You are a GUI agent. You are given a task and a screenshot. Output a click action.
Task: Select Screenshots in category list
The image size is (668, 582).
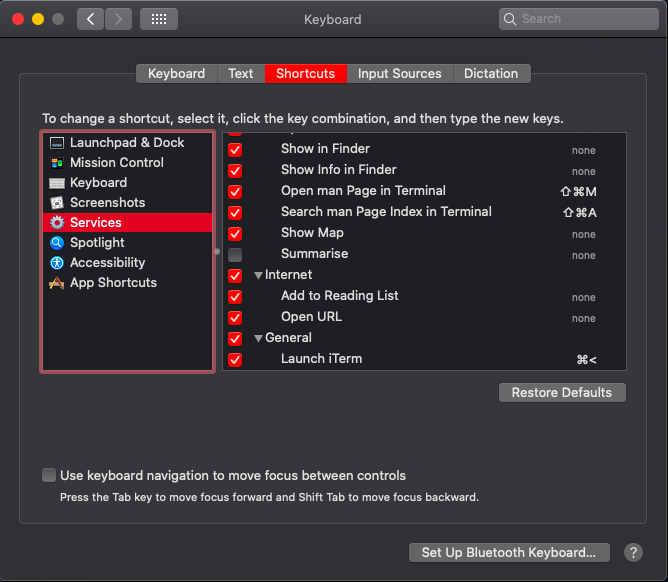click(x=127, y=203)
